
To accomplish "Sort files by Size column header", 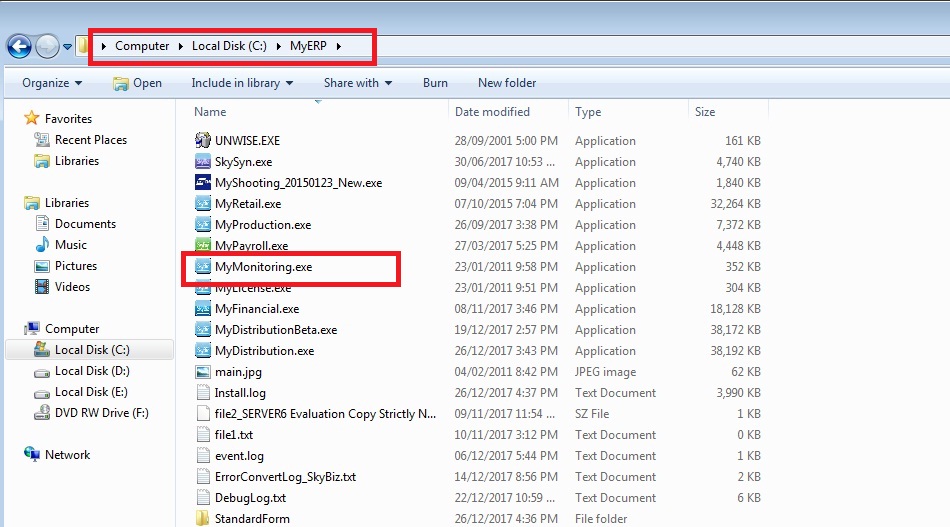I will click(x=705, y=112).
